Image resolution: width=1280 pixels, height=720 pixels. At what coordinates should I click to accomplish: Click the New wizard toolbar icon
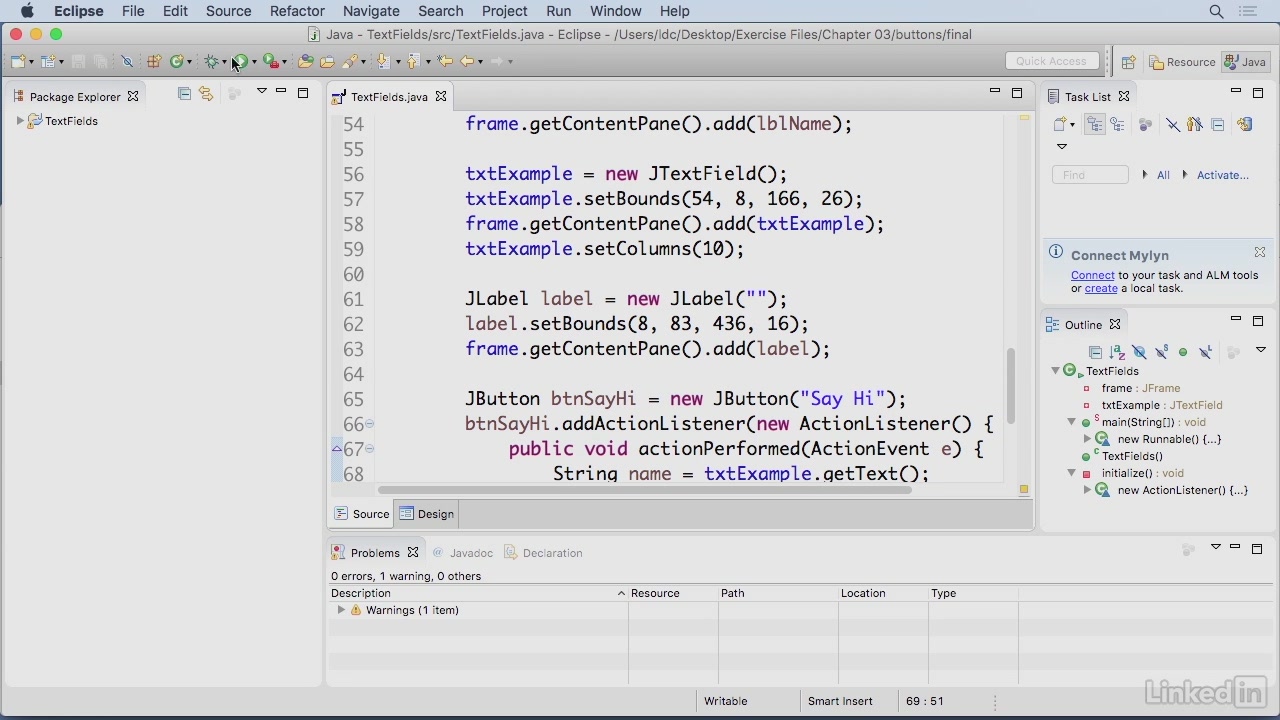coord(18,61)
